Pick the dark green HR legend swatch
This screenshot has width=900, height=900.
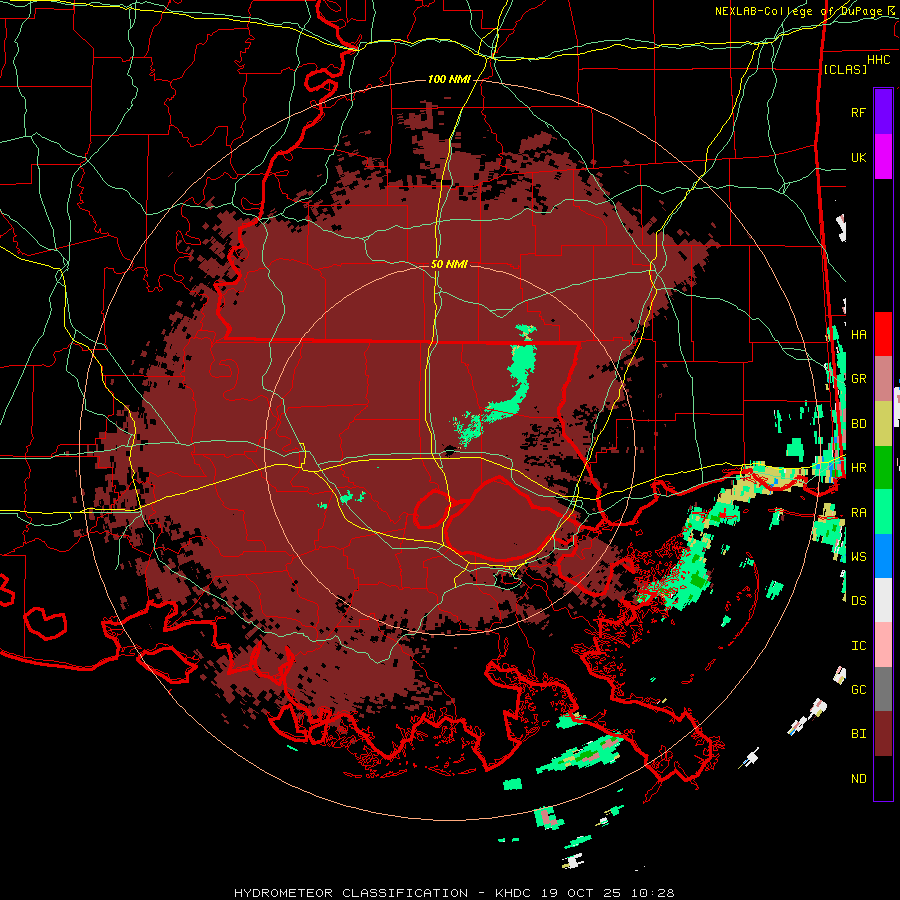coord(883,468)
